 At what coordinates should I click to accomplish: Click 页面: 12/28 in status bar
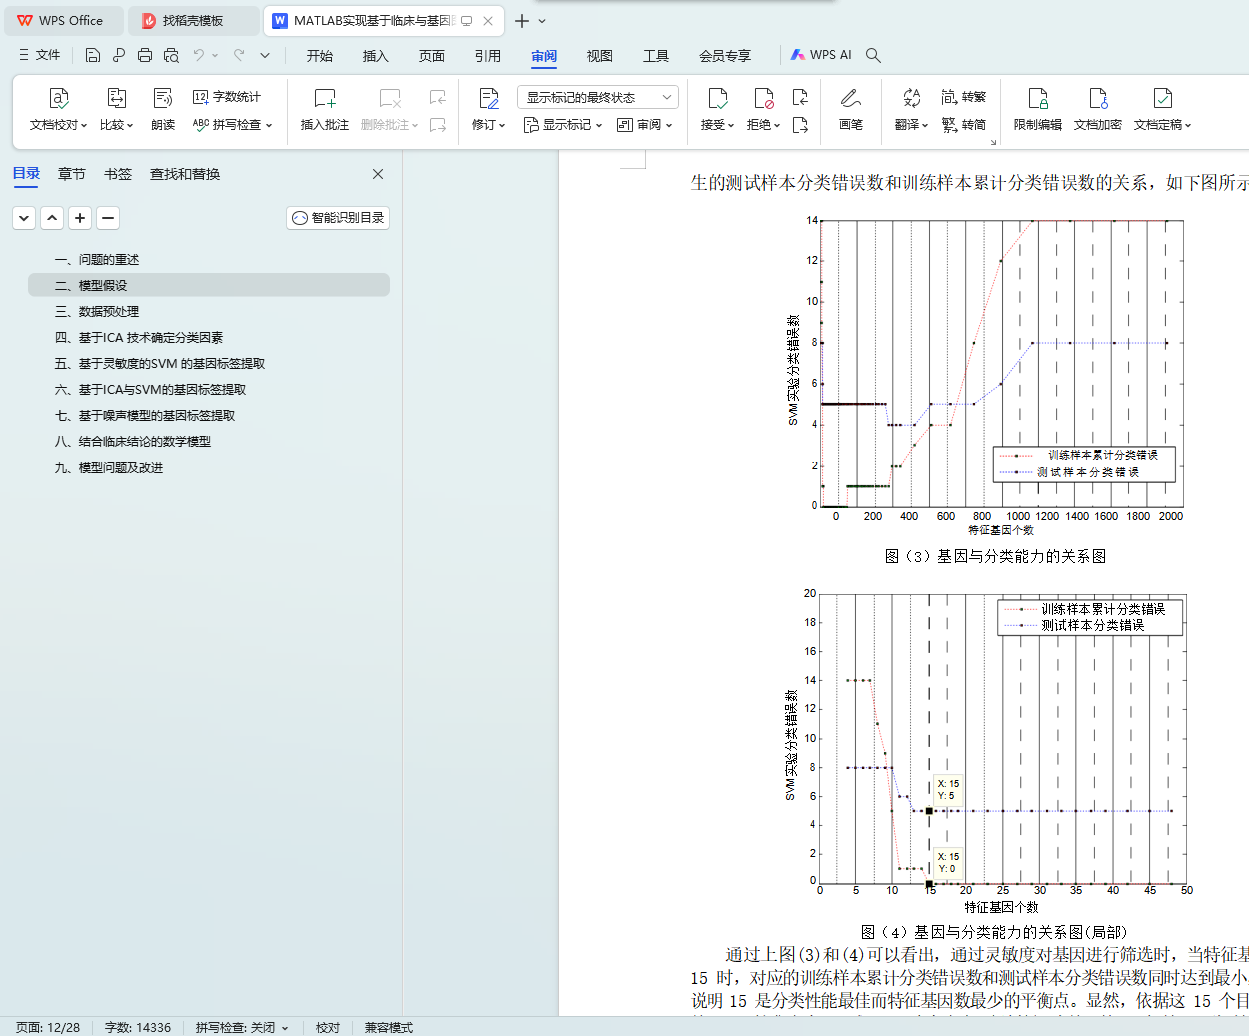pos(48,1027)
